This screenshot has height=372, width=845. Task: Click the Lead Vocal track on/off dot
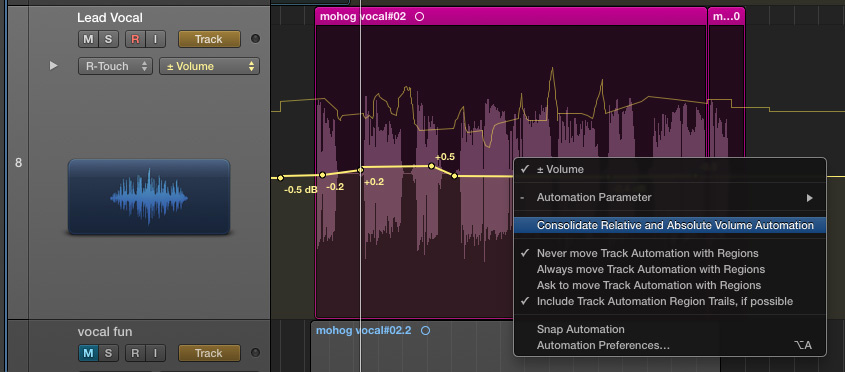(255, 39)
